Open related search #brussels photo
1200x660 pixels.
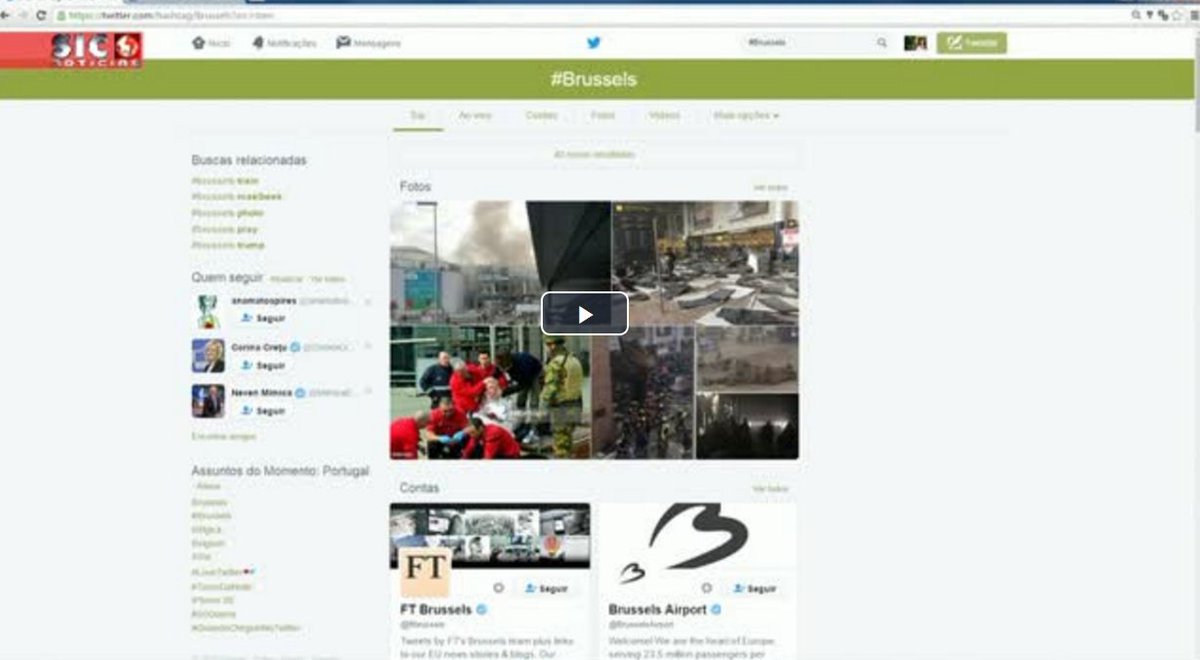pyautogui.click(x=228, y=213)
